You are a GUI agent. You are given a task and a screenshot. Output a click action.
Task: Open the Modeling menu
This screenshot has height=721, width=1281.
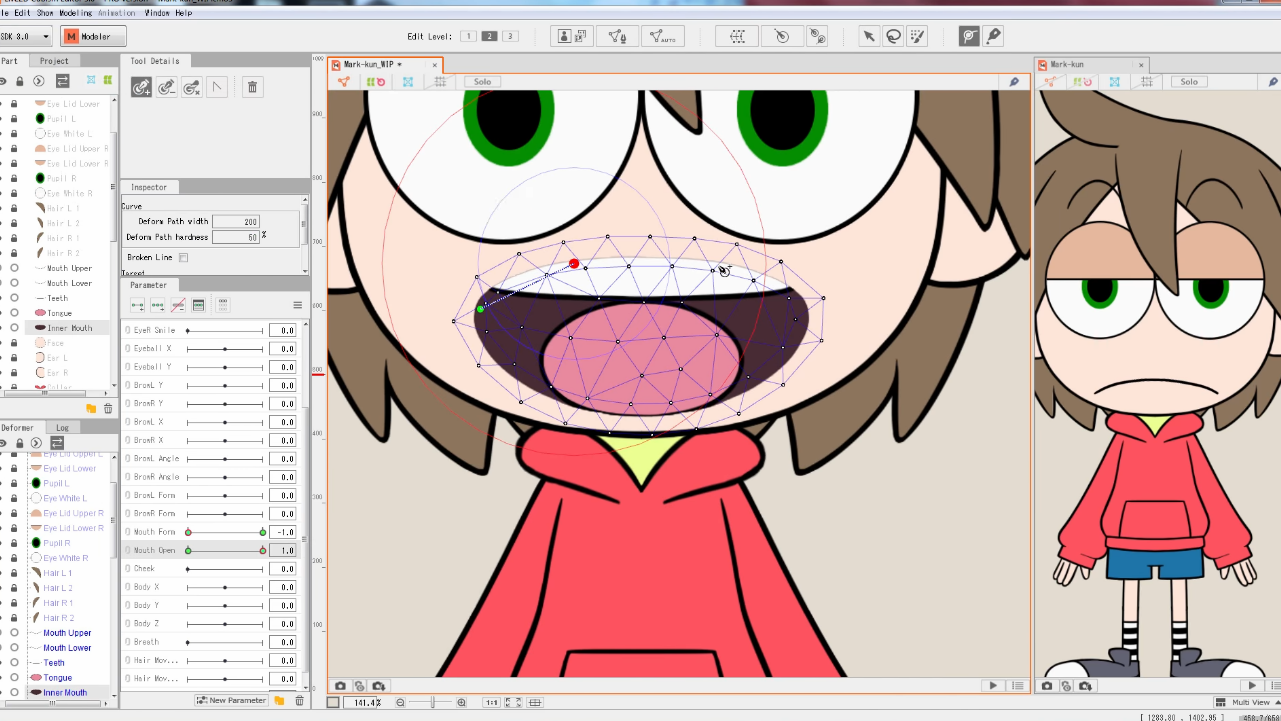pyautogui.click(x=75, y=13)
